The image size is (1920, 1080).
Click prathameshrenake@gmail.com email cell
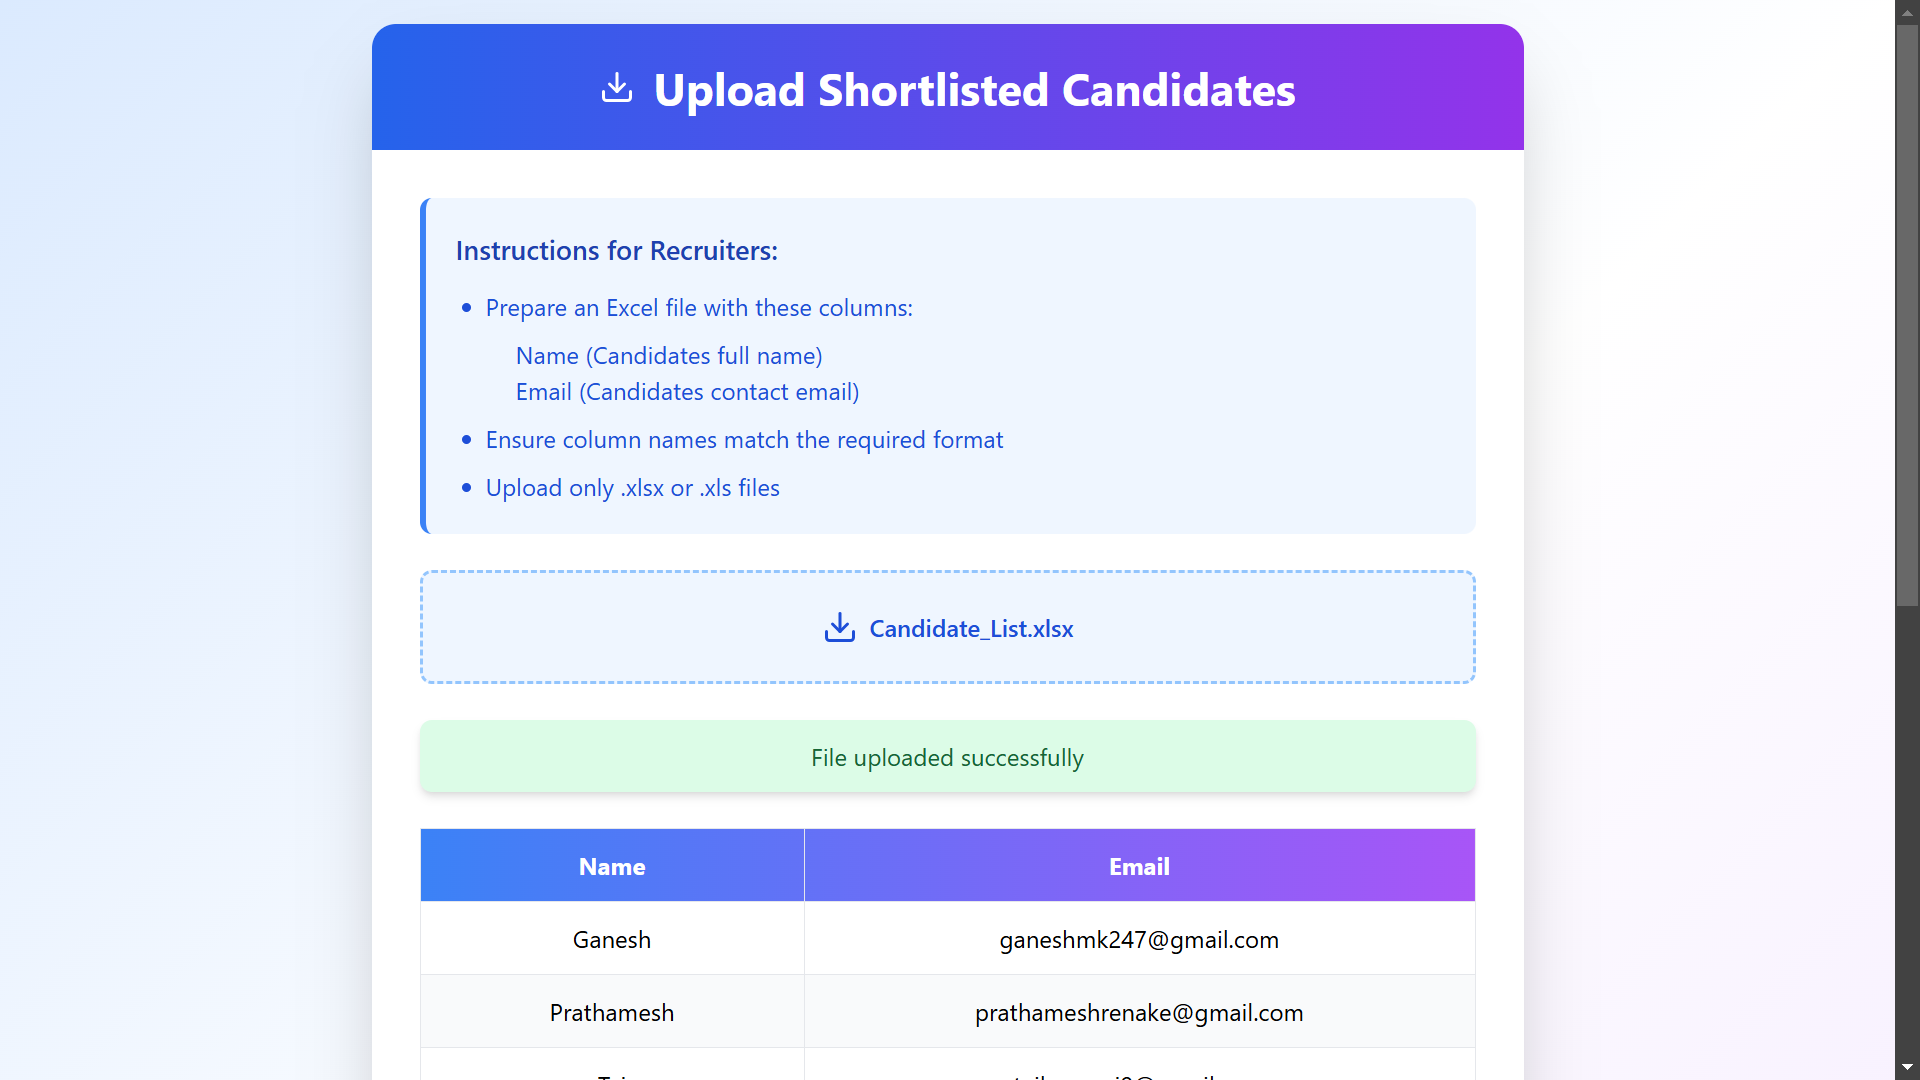[x=1139, y=1013]
